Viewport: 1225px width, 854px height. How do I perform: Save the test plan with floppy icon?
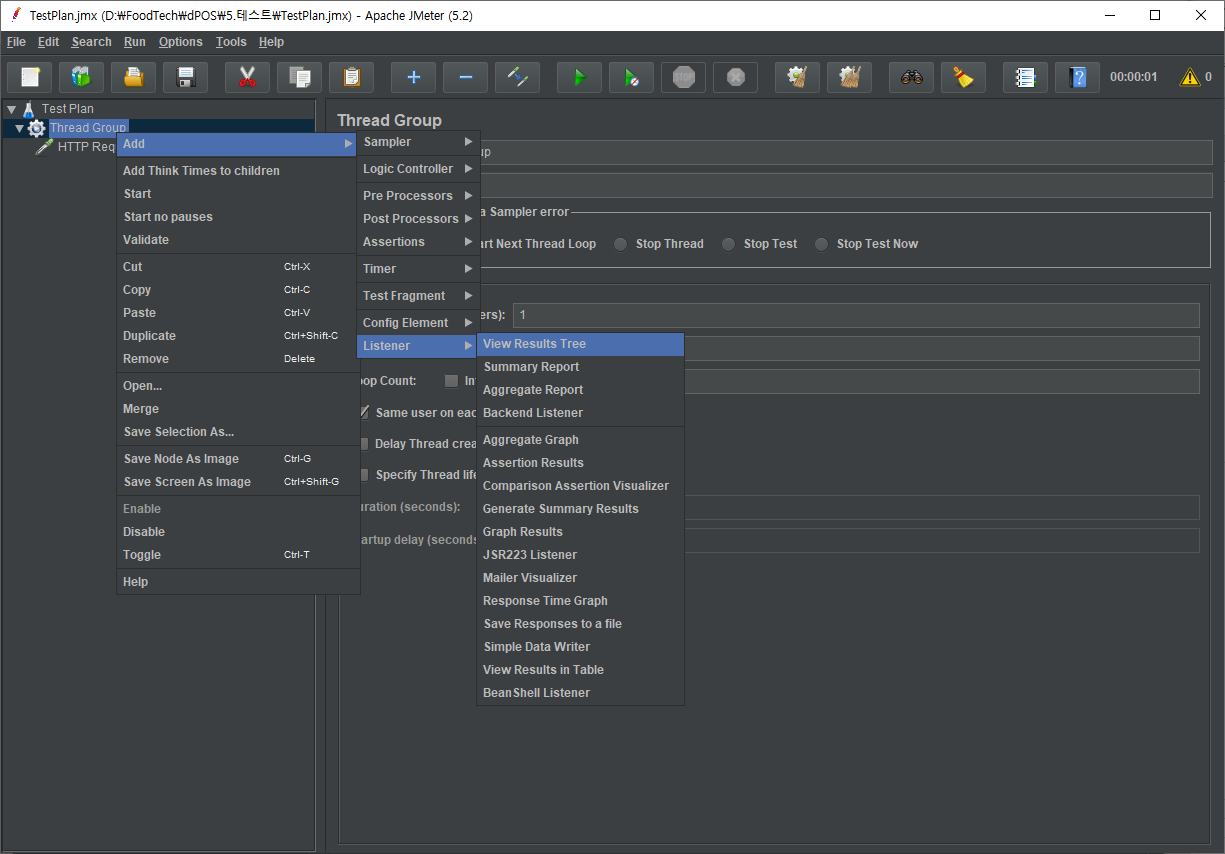(186, 77)
